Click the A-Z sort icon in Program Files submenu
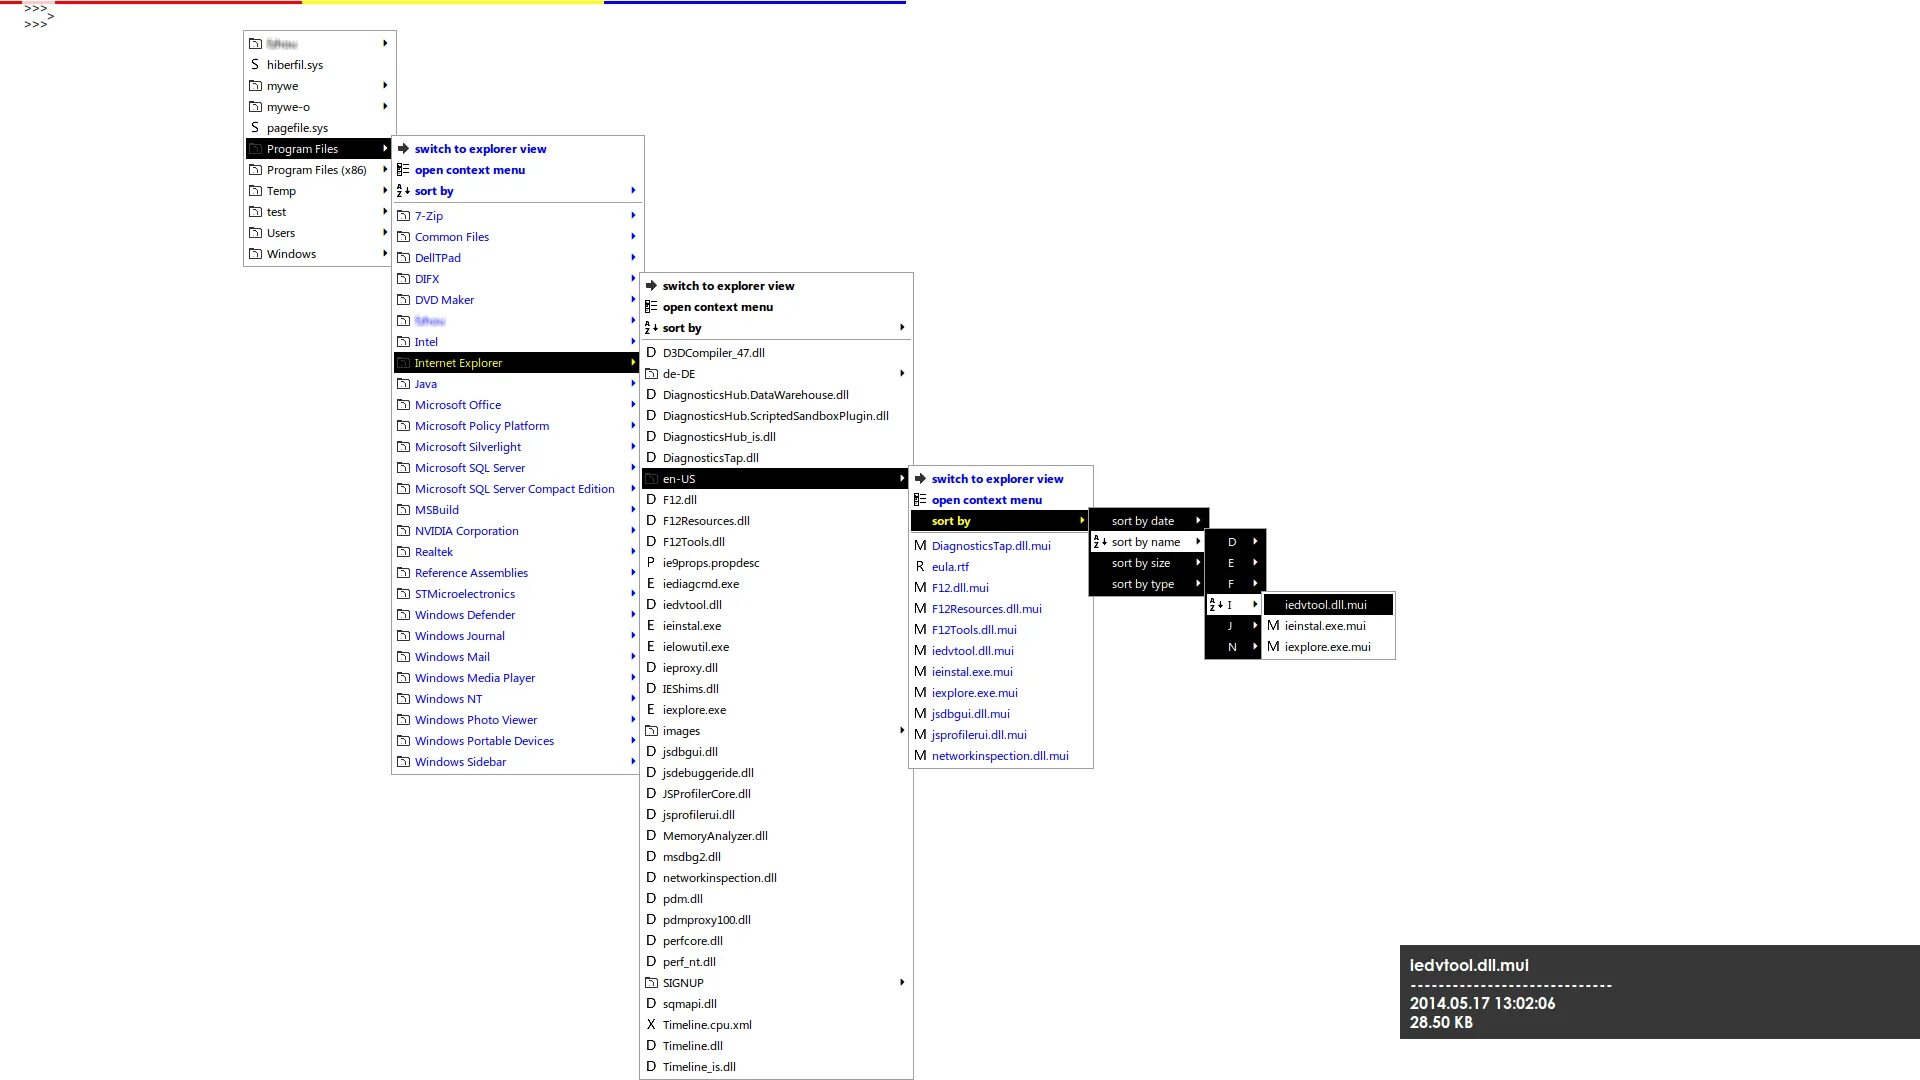The width and height of the screenshot is (1920, 1080). [x=403, y=191]
